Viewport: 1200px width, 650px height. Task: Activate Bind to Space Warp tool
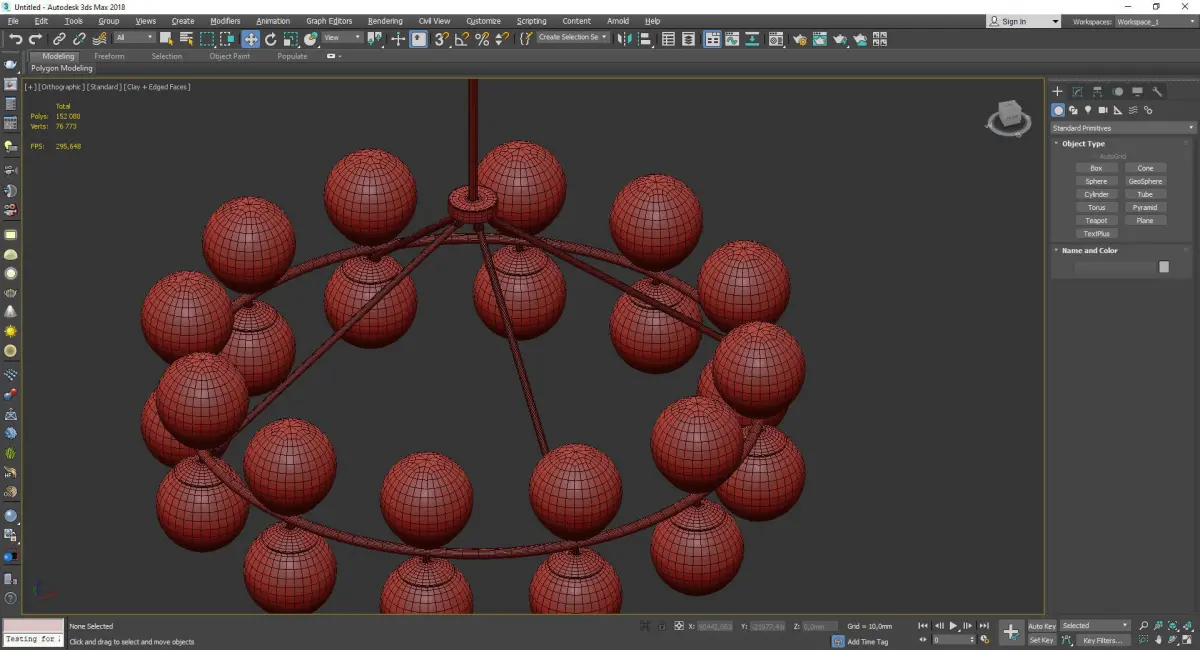click(100, 39)
